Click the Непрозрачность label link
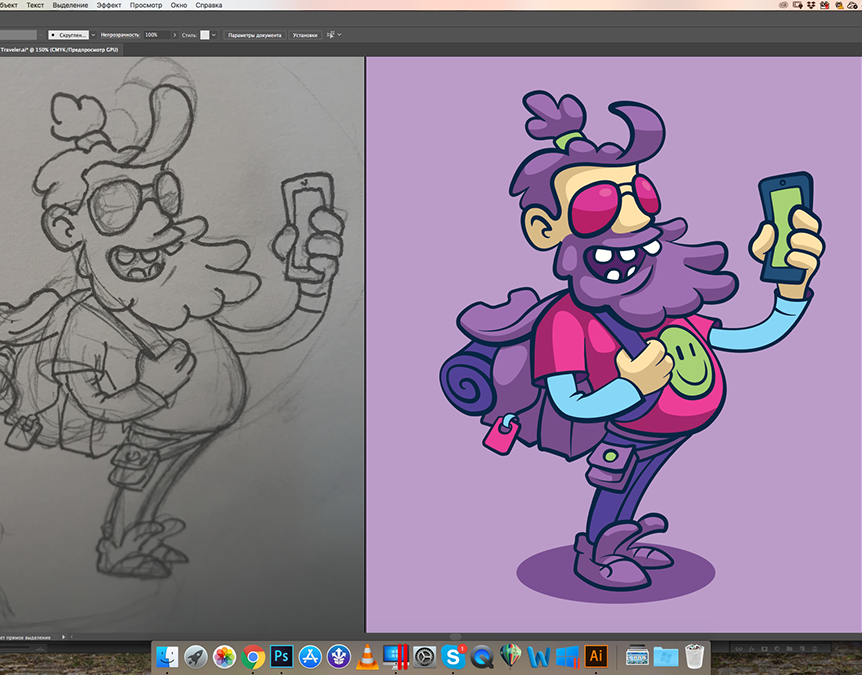 click(x=119, y=35)
